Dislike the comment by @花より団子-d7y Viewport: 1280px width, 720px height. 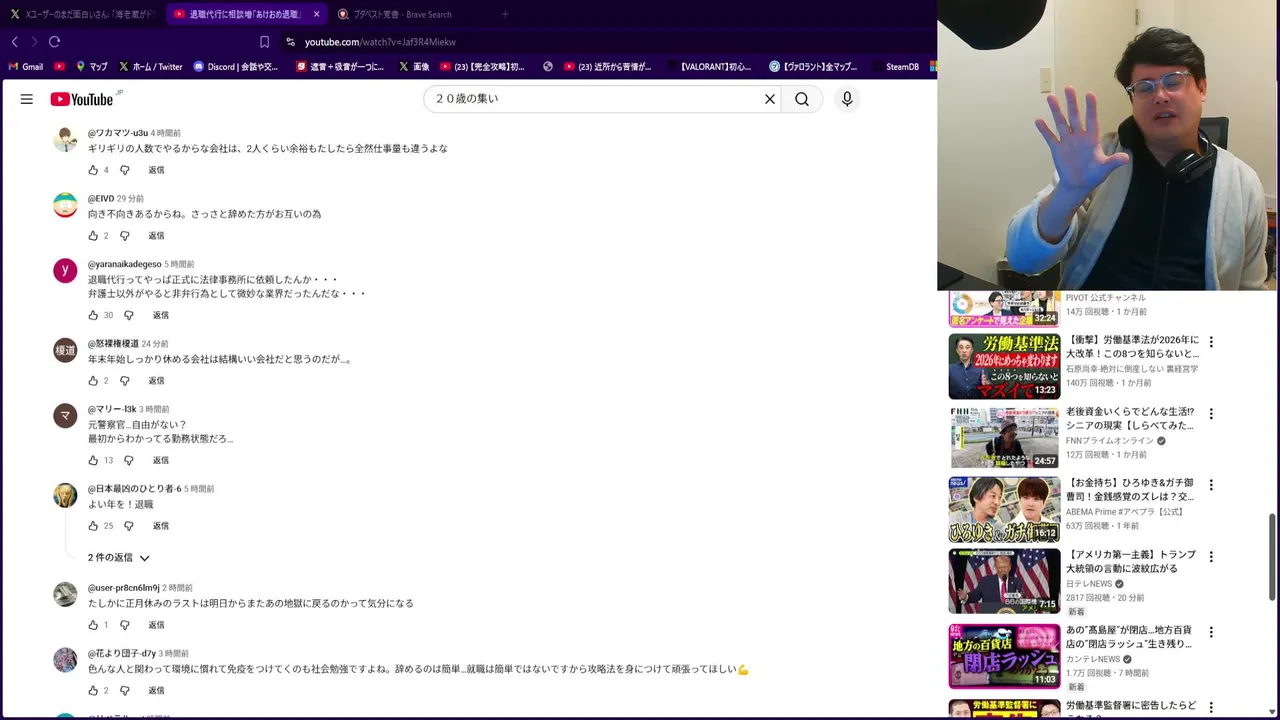(125, 691)
